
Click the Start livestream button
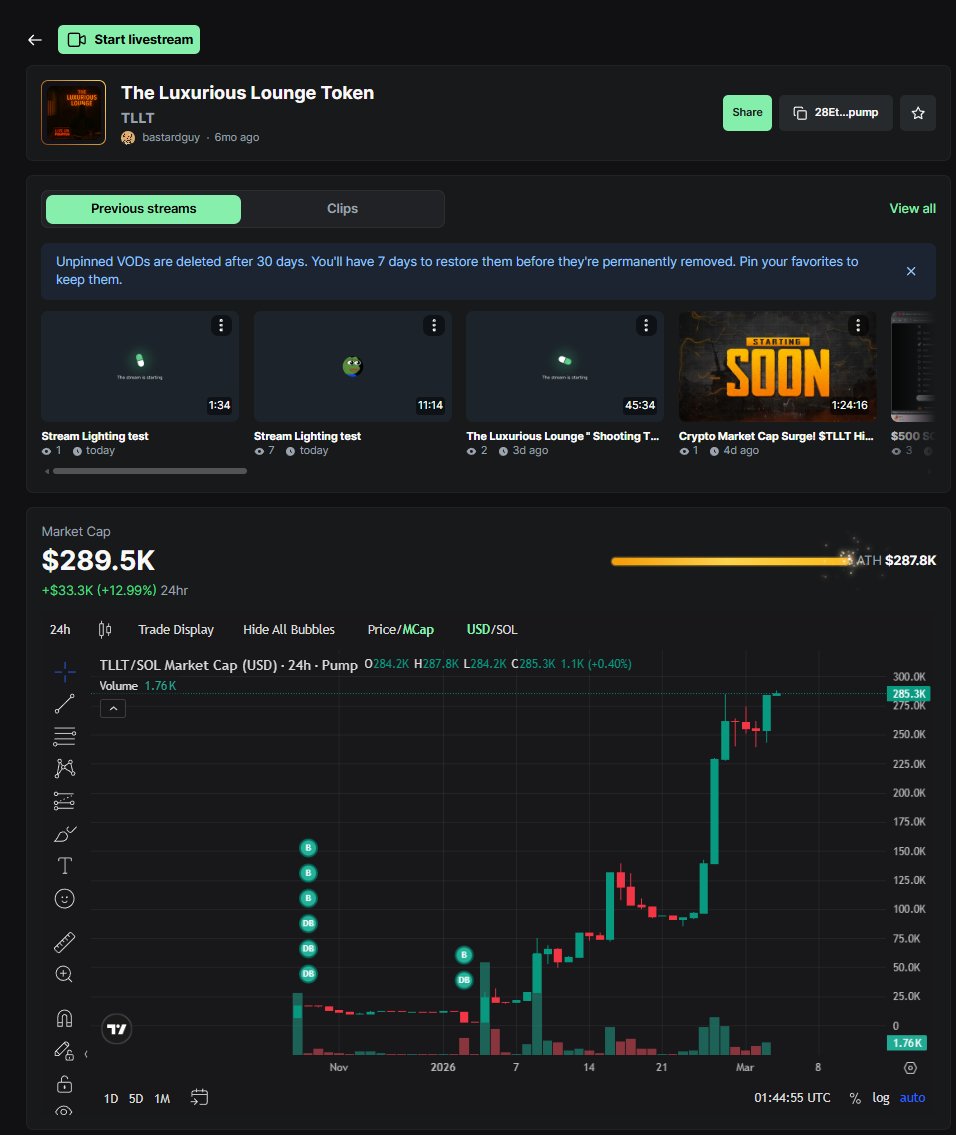point(129,39)
